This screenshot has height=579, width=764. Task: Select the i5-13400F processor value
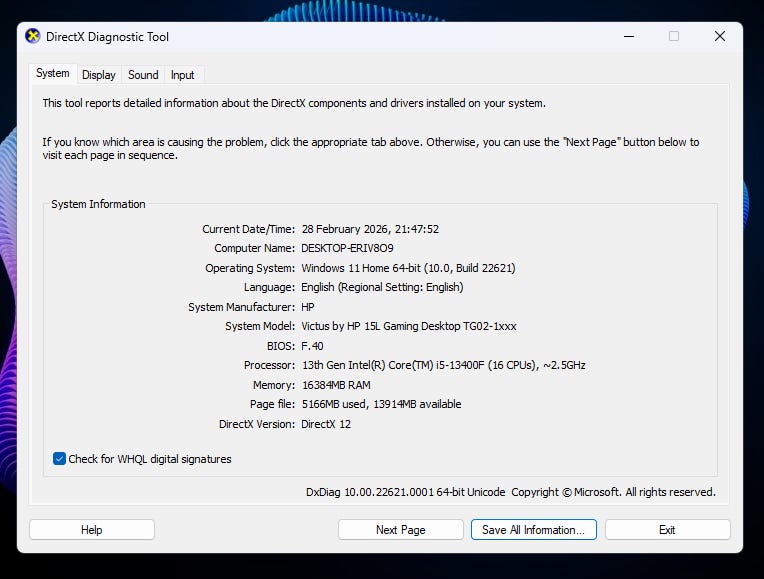point(444,365)
